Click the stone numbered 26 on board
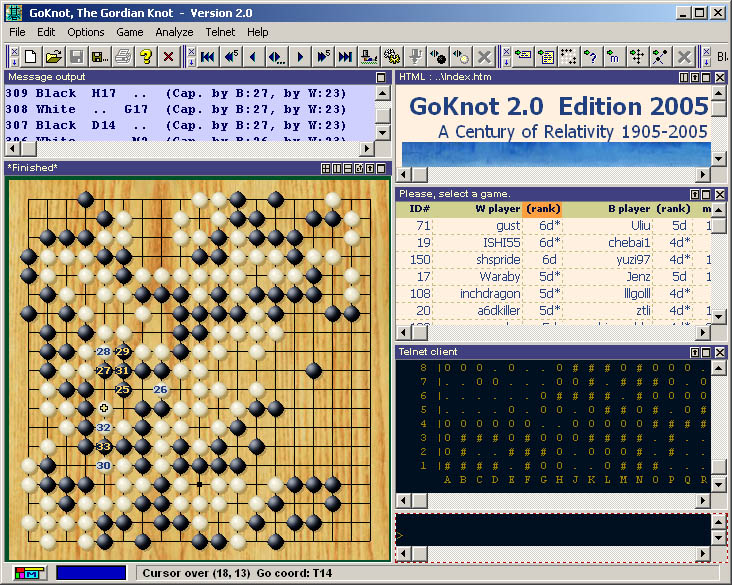This screenshot has height=585, width=732. point(161,389)
